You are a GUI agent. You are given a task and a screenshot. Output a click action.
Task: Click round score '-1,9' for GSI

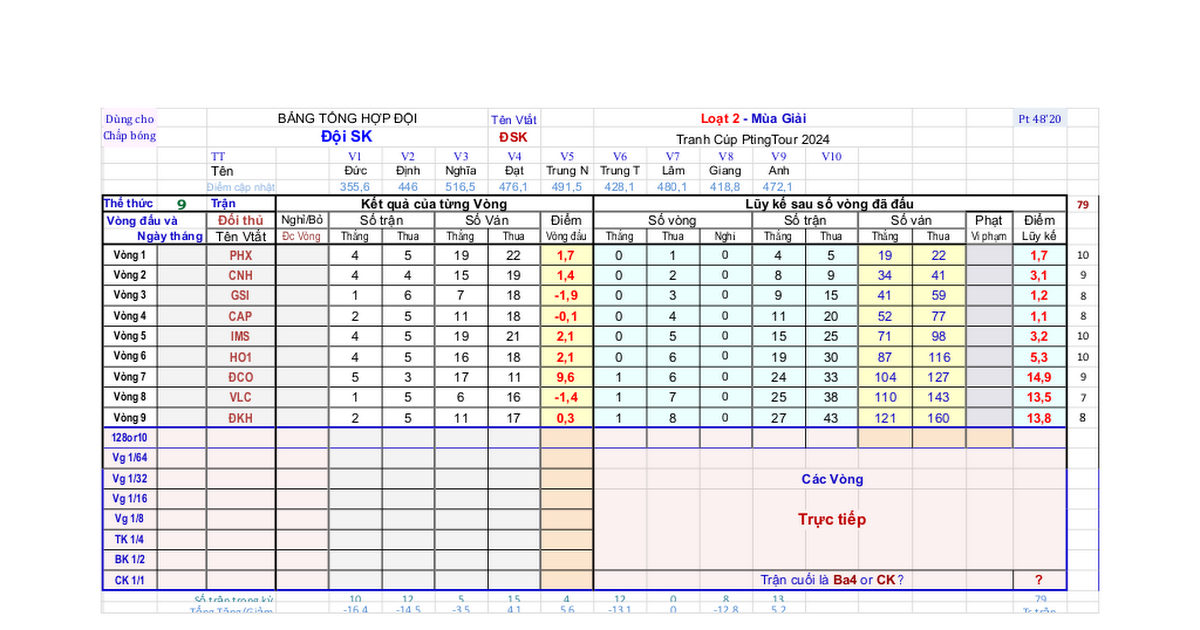(566, 296)
